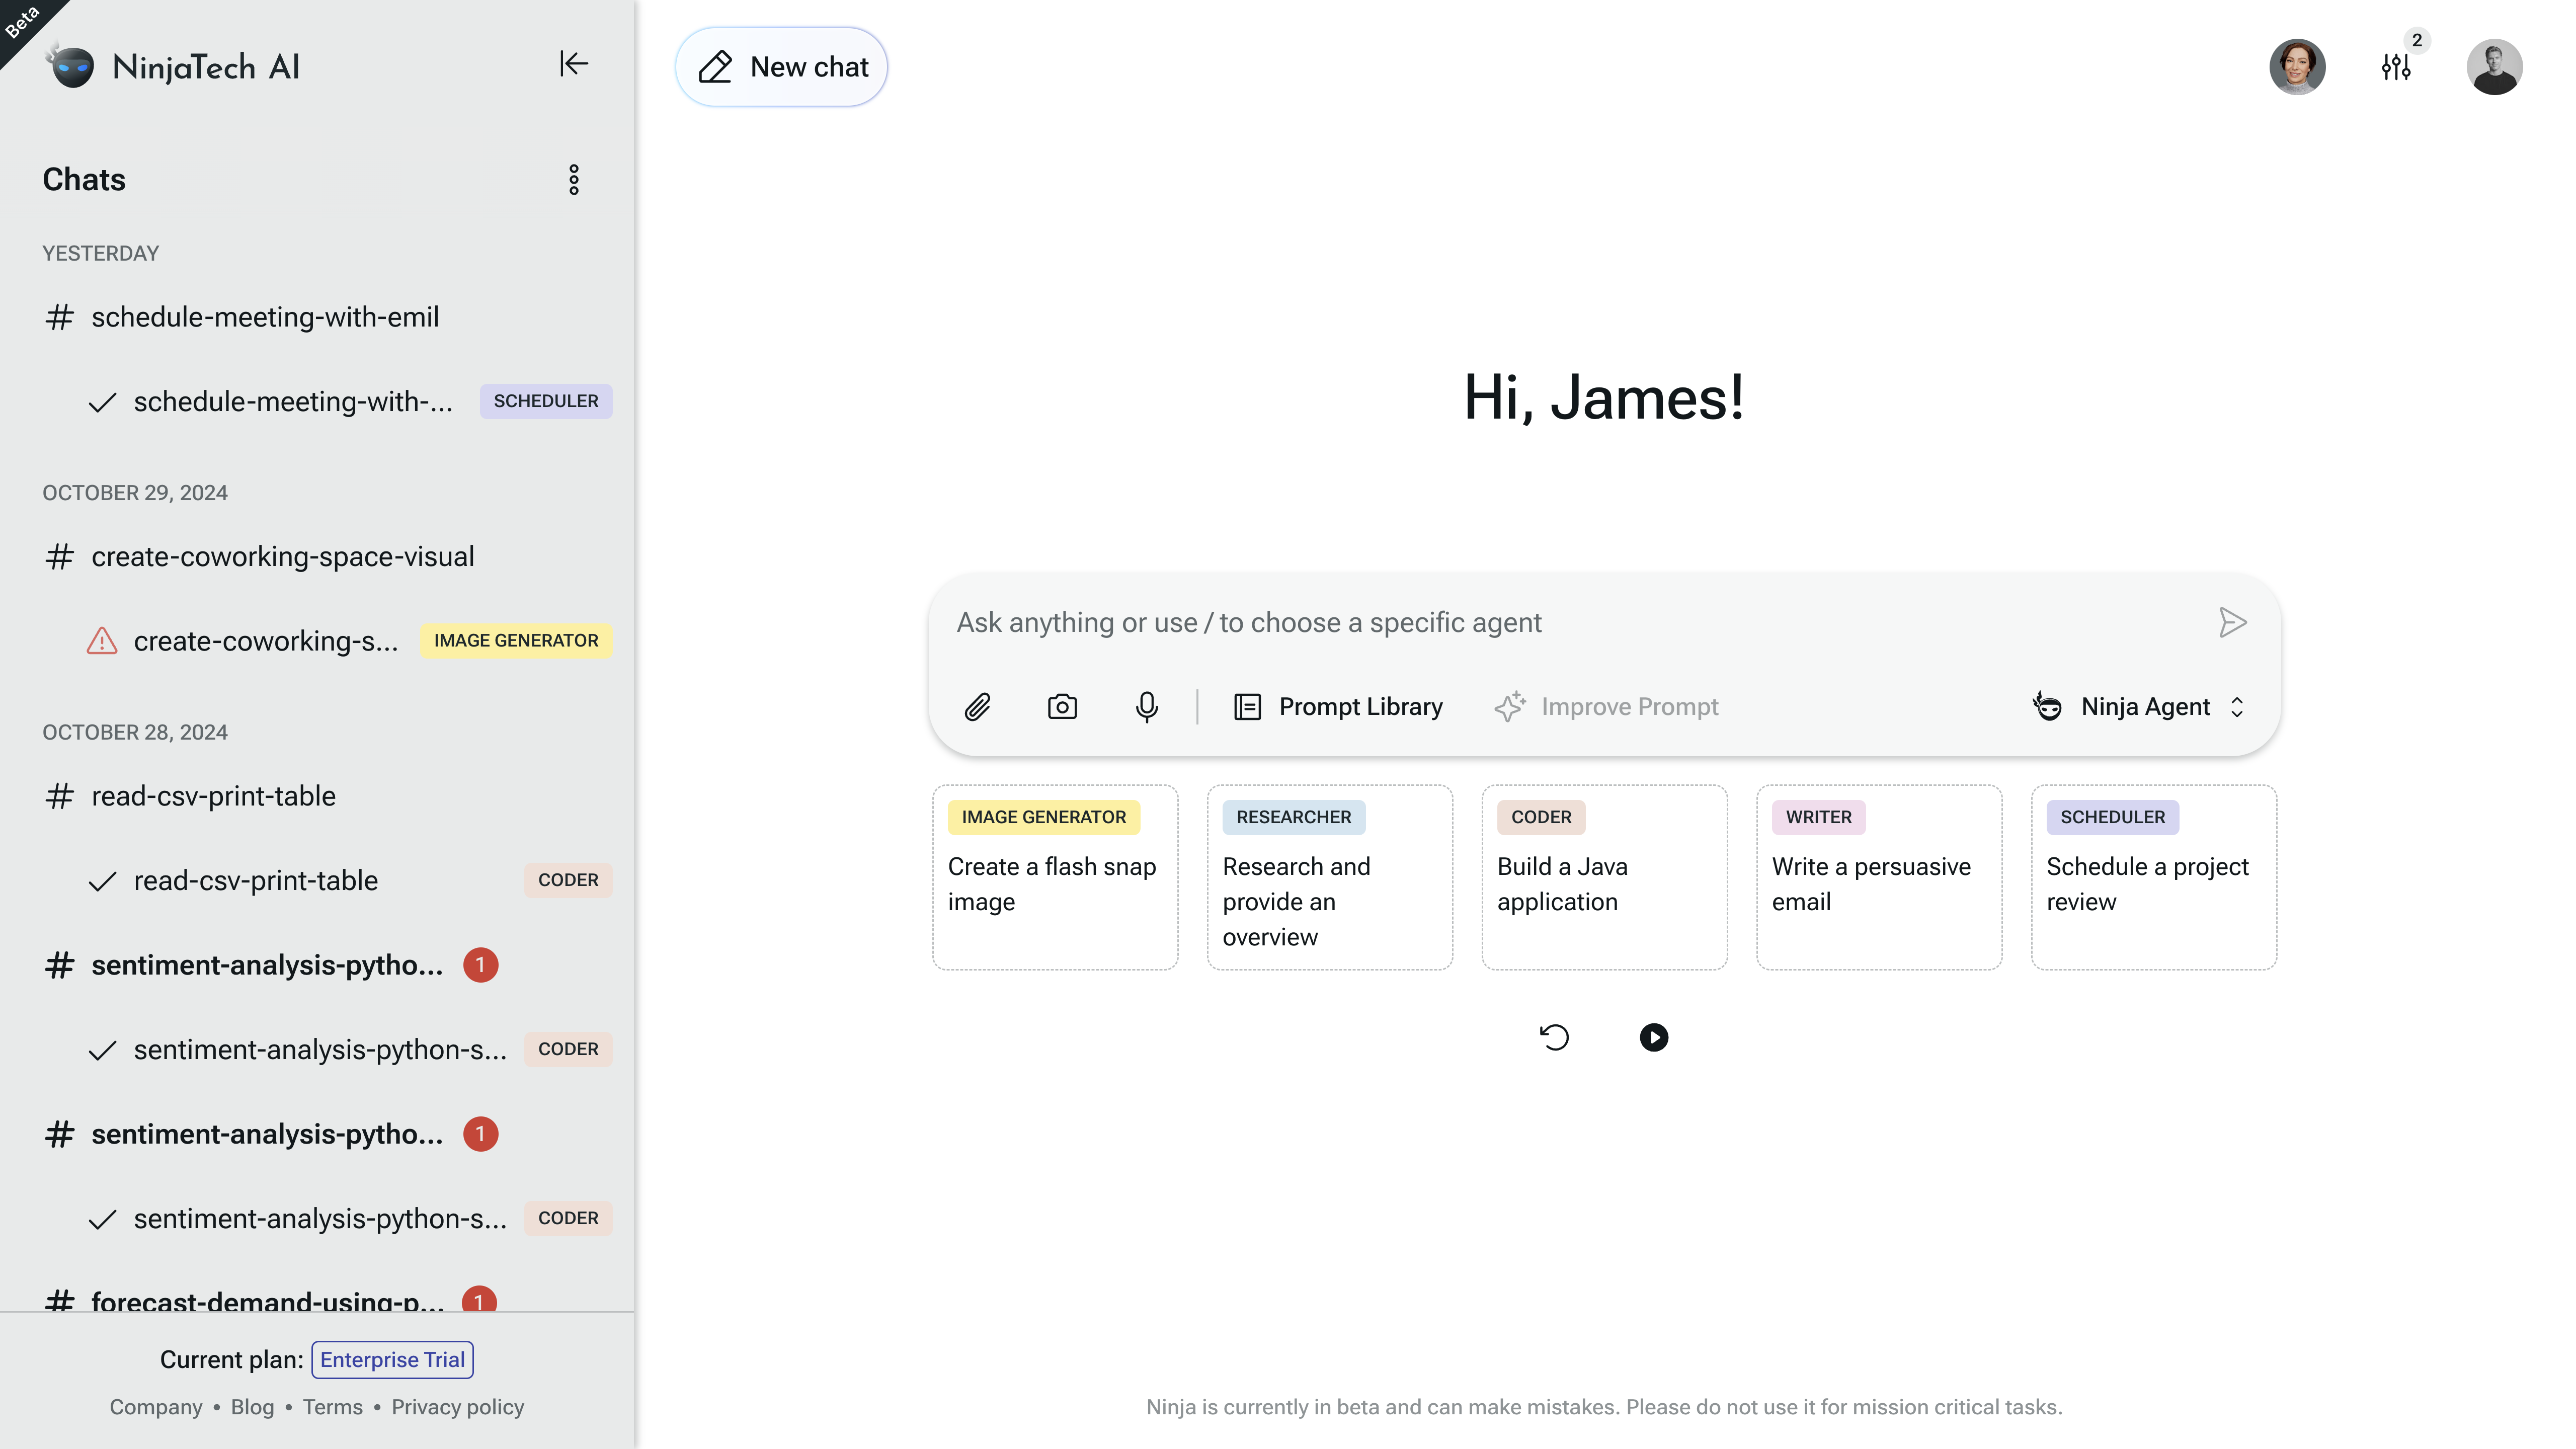Click the Improve Prompt sparkle icon
The image size is (2576, 1449).
1510,706
